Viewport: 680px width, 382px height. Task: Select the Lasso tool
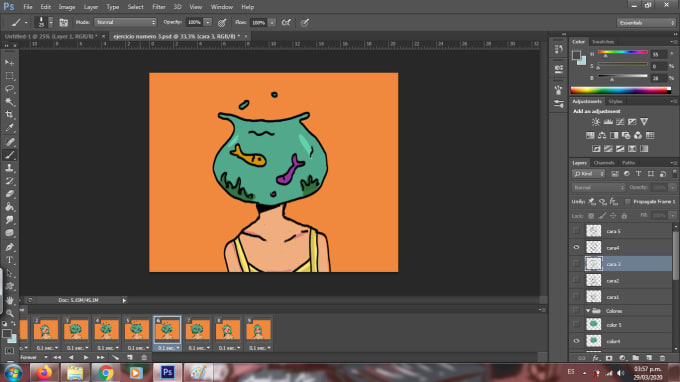[10, 89]
